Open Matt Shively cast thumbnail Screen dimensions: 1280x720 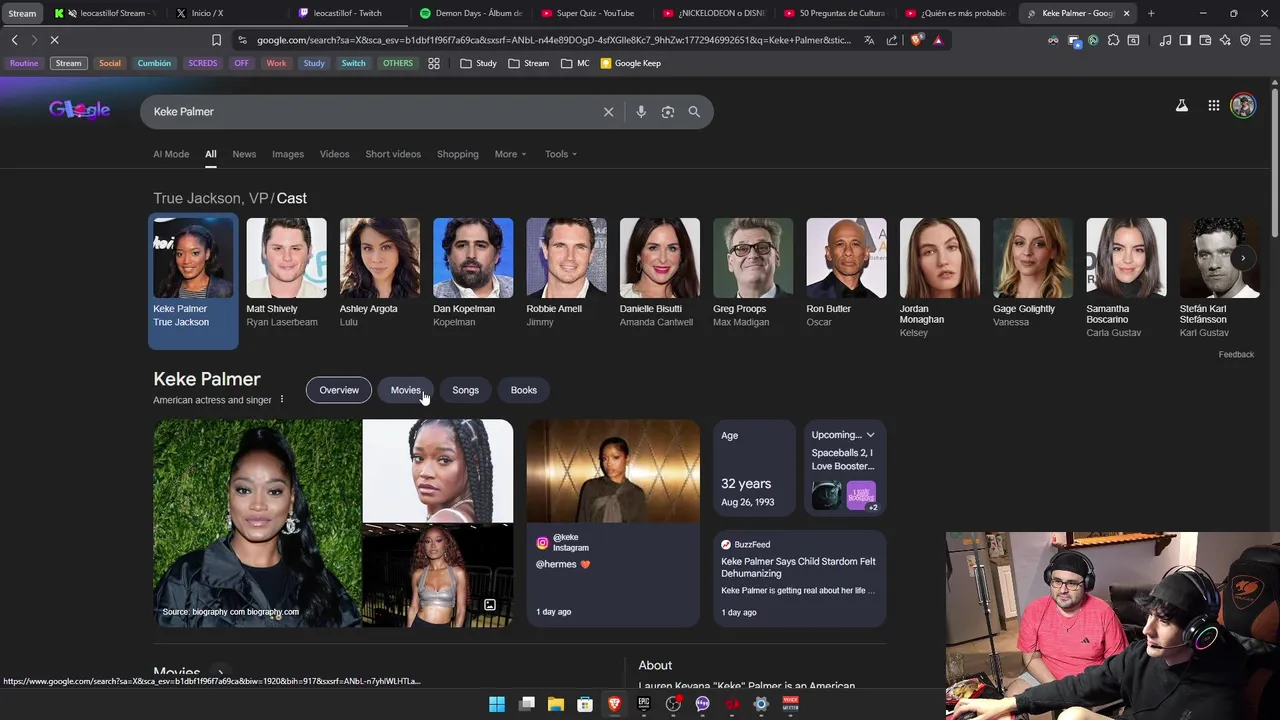click(286, 258)
